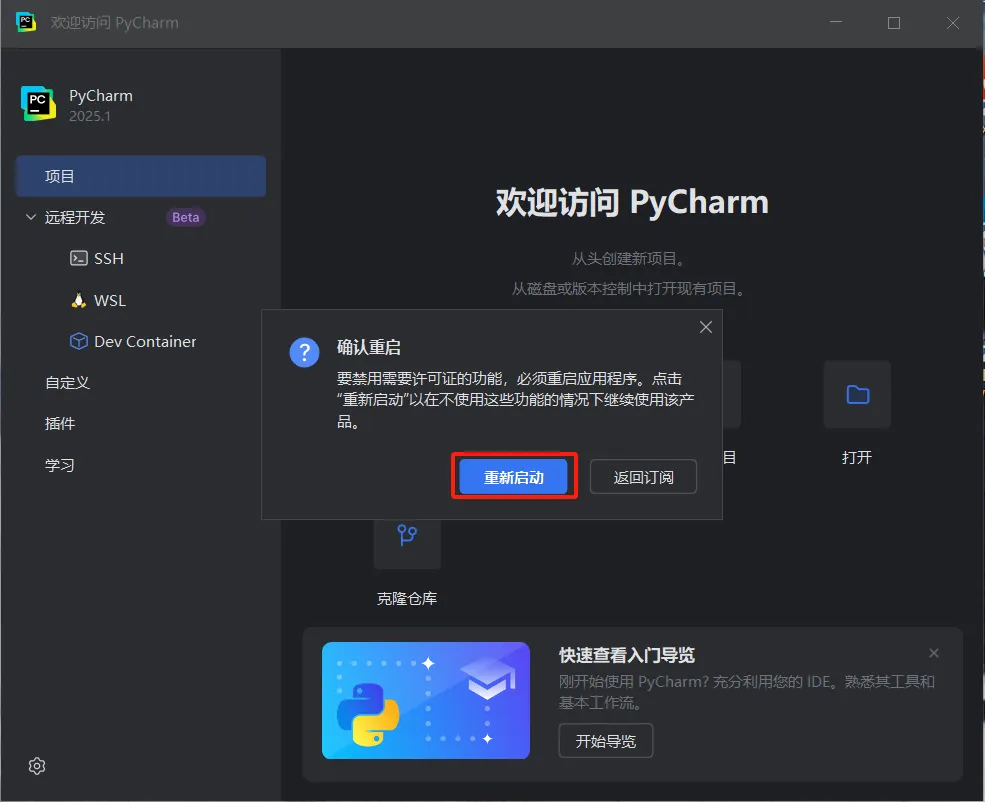Click the 克隆仓库 branch icon

[407, 536]
